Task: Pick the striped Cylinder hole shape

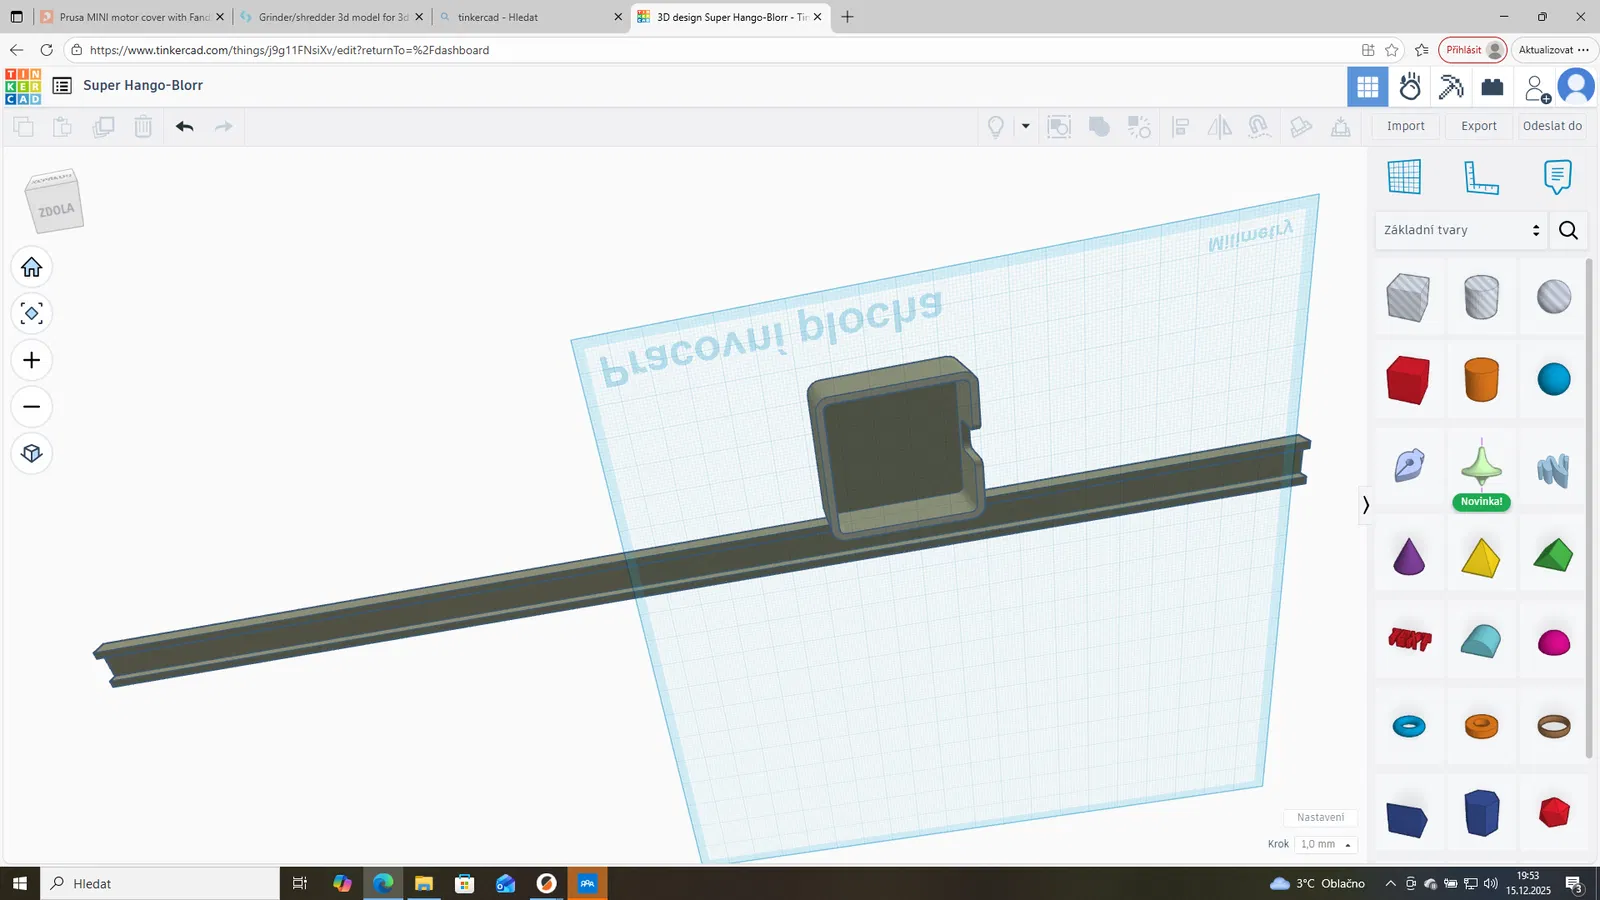Action: pyautogui.click(x=1481, y=297)
